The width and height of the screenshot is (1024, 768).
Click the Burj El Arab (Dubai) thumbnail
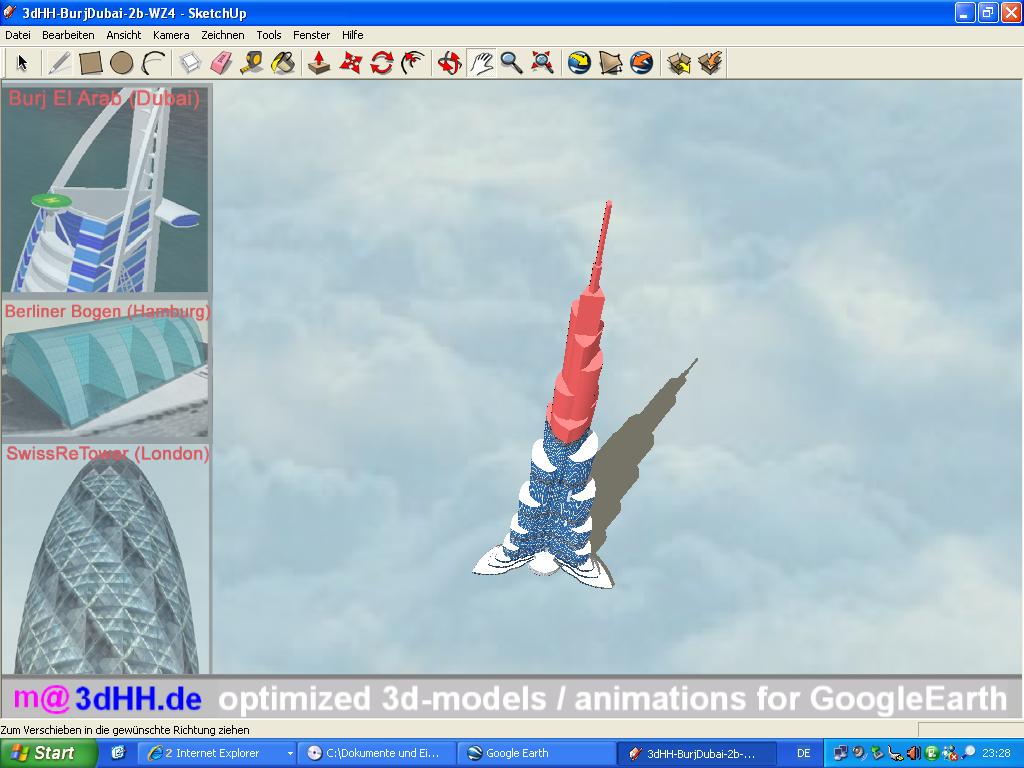coord(105,189)
